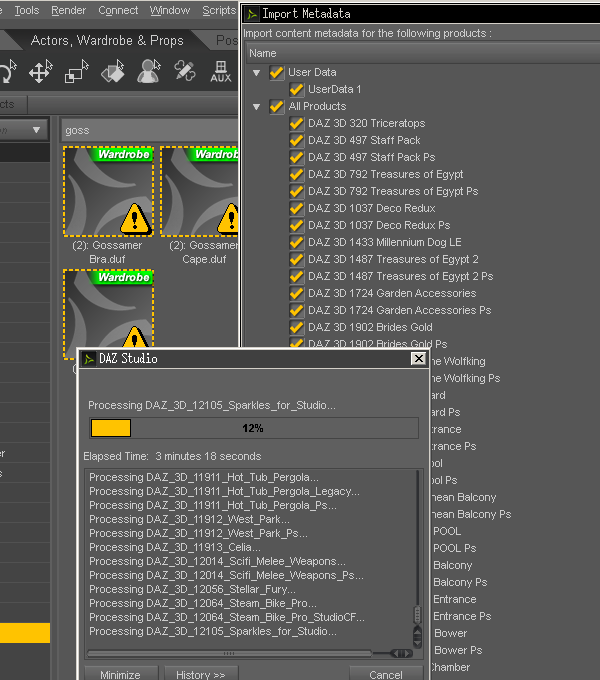The image size is (600, 680).
Task: Toggle DAZ 3D 792 Treasures of Egypt checkbox
Action: click(x=296, y=174)
